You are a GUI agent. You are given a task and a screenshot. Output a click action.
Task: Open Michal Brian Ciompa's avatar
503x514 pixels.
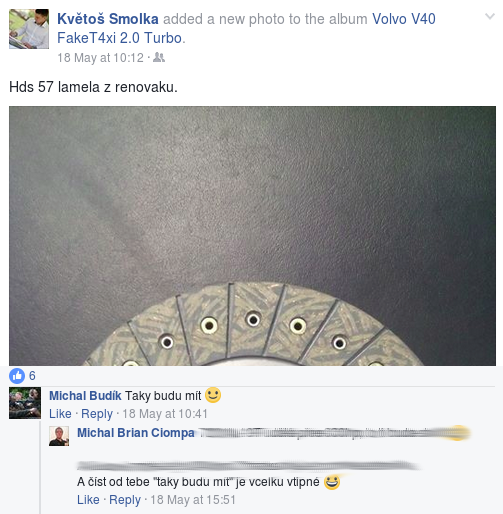(59, 436)
